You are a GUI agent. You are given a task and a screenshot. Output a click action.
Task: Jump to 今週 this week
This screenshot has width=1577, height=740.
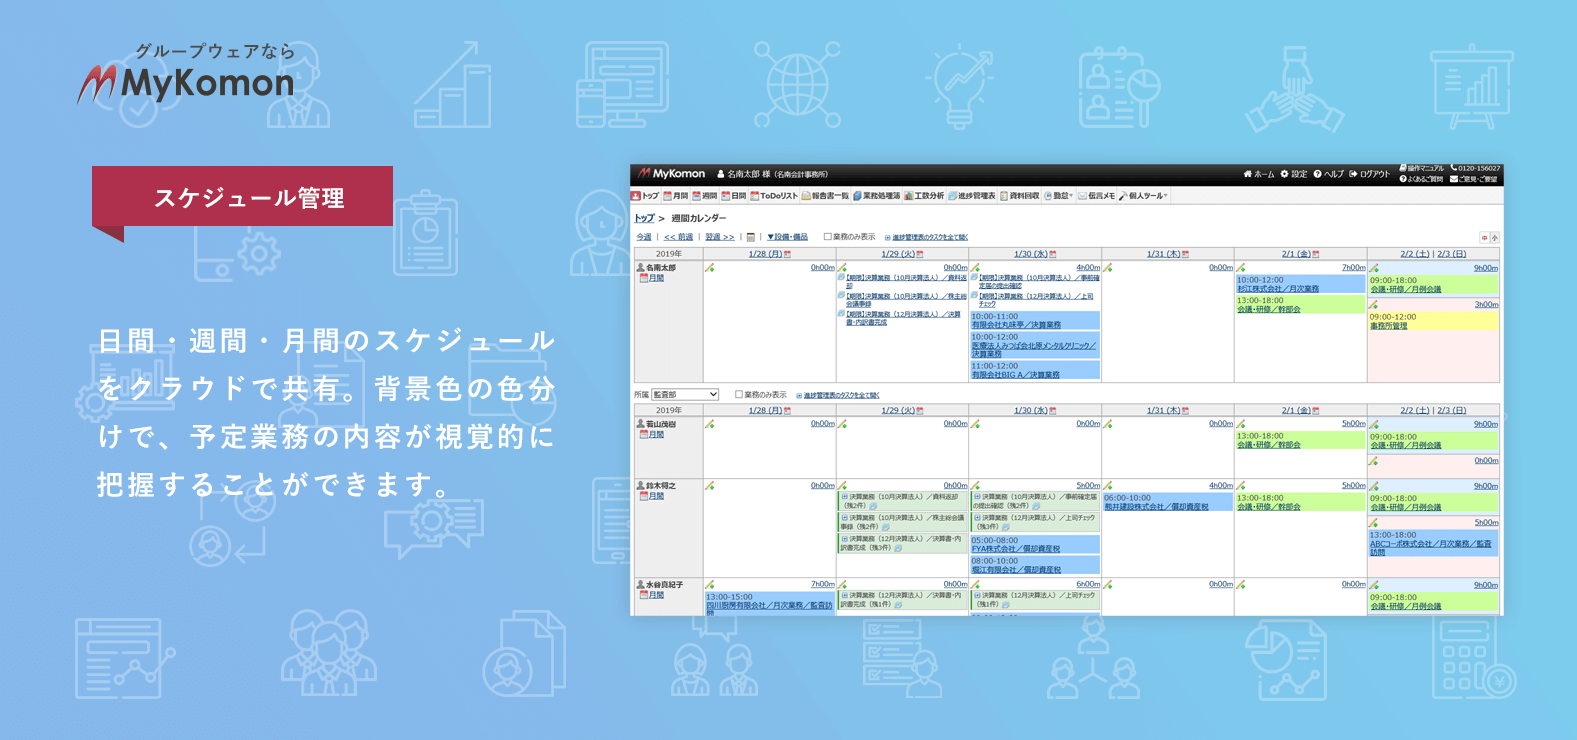[644, 237]
